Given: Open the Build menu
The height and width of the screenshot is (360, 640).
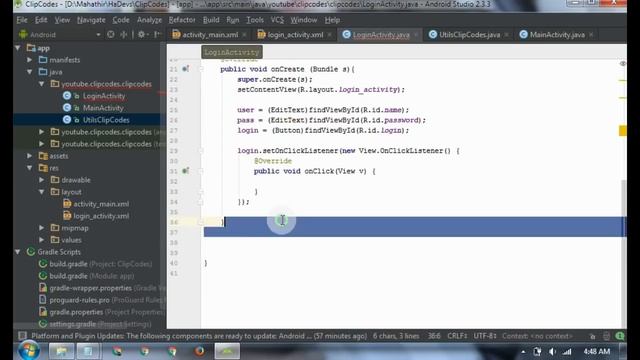Looking at the screenshot, I should [x=211, y=20].
